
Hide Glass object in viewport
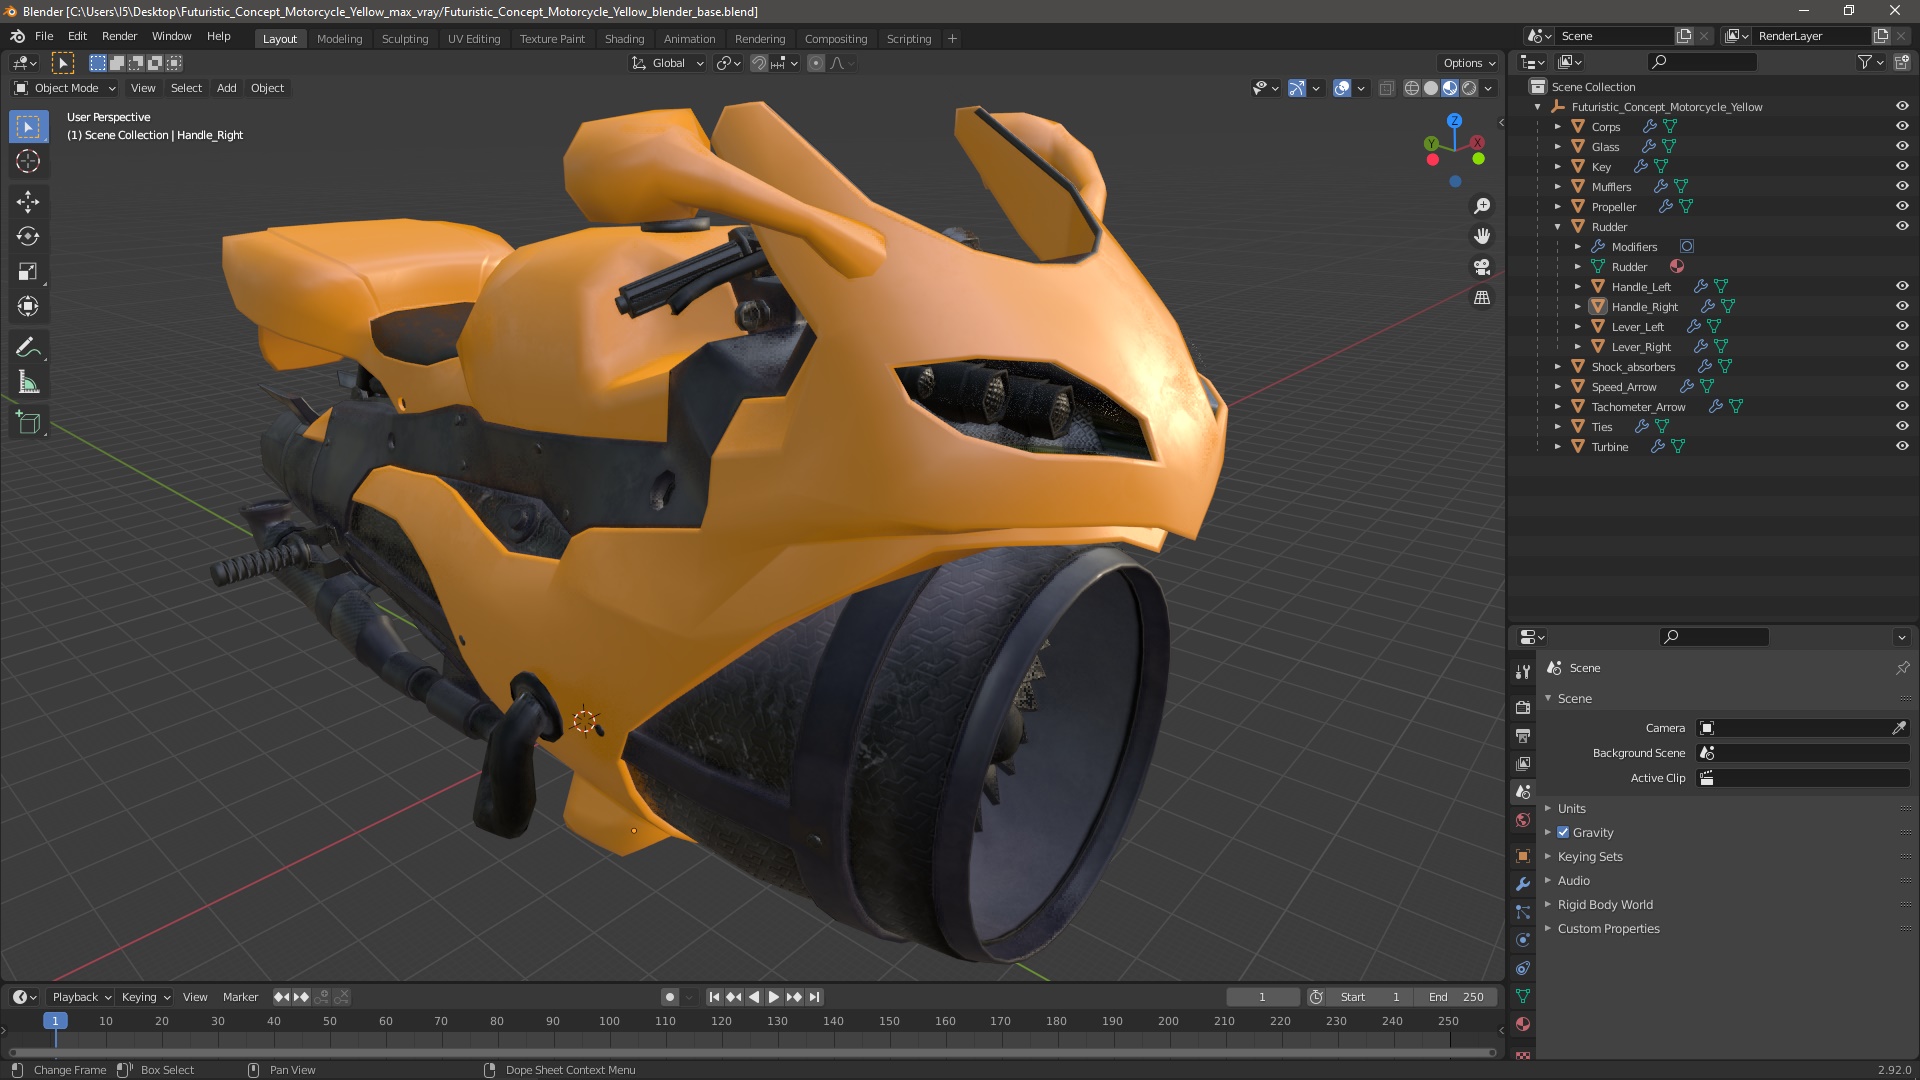[x=1902, y=146]
